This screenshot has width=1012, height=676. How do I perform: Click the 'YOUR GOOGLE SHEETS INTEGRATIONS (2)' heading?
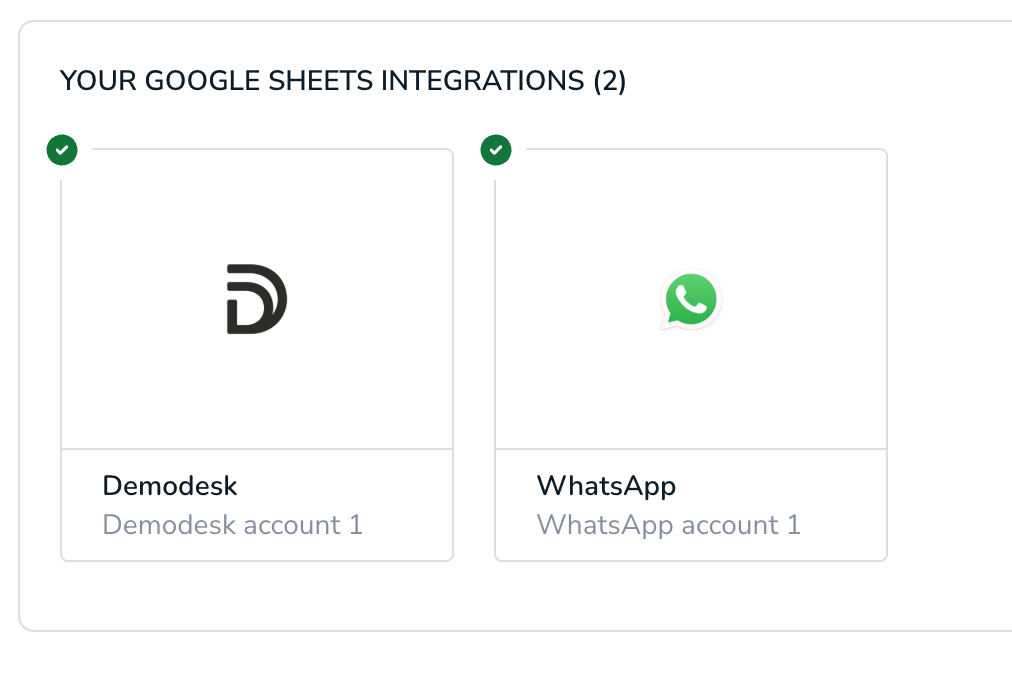[344, 81]
